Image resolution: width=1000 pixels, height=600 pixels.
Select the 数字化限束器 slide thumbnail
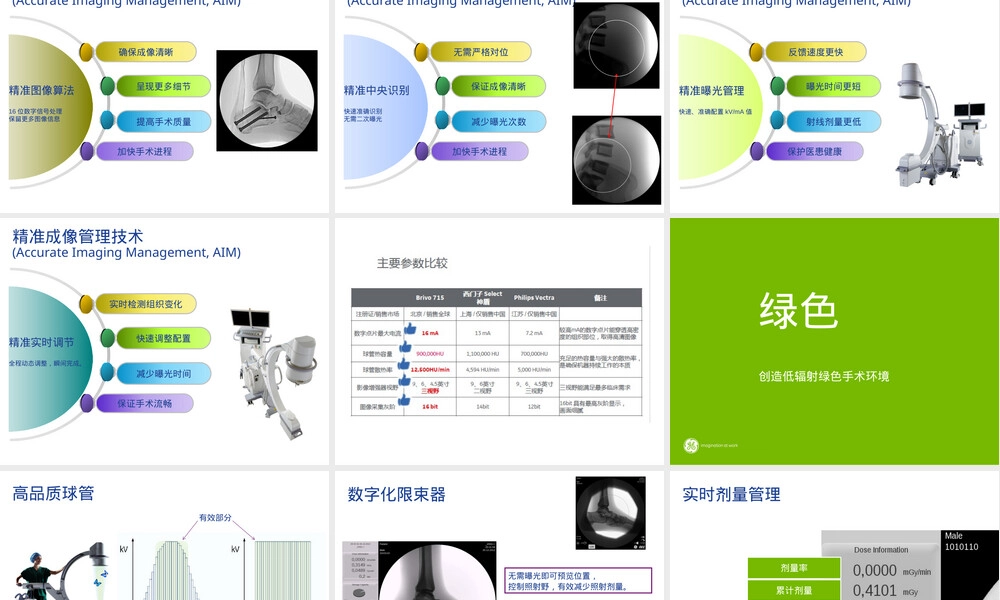[x=499, y=536]
